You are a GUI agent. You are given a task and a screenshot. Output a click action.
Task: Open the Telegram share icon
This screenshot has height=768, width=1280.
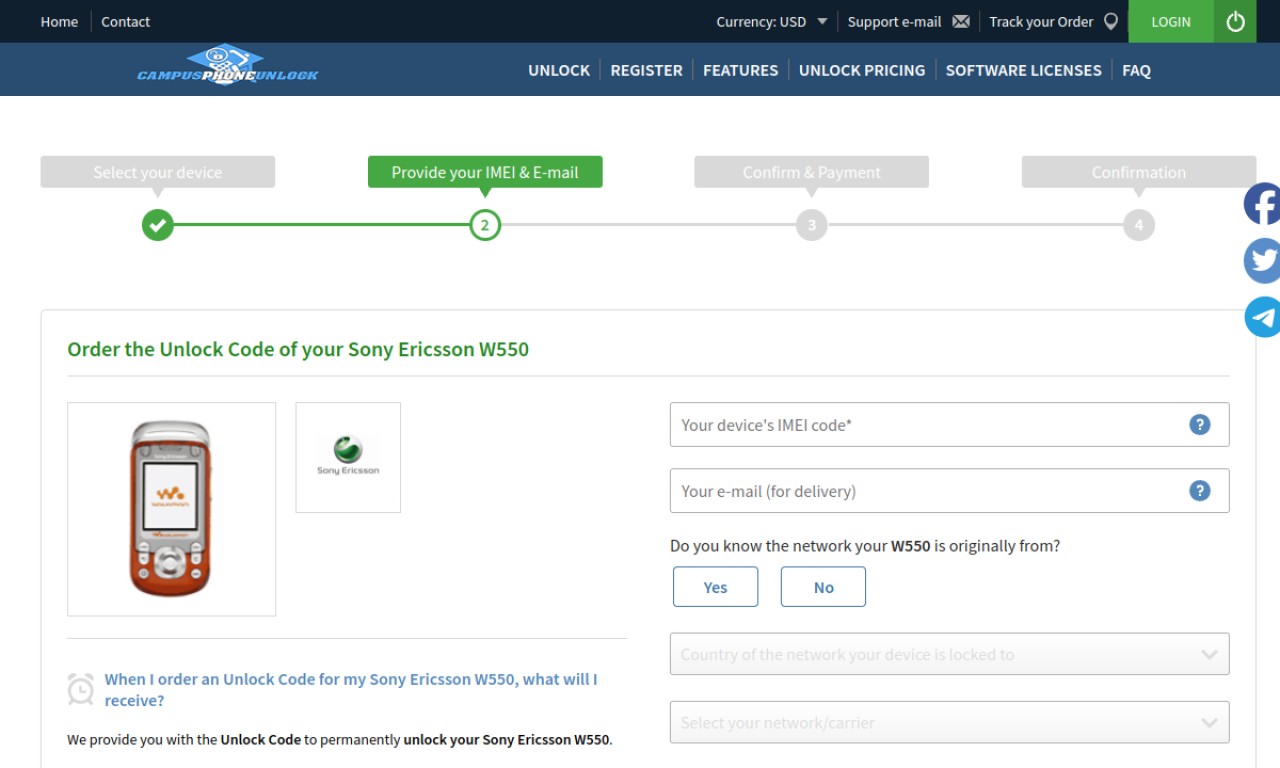pos(1262,317)
